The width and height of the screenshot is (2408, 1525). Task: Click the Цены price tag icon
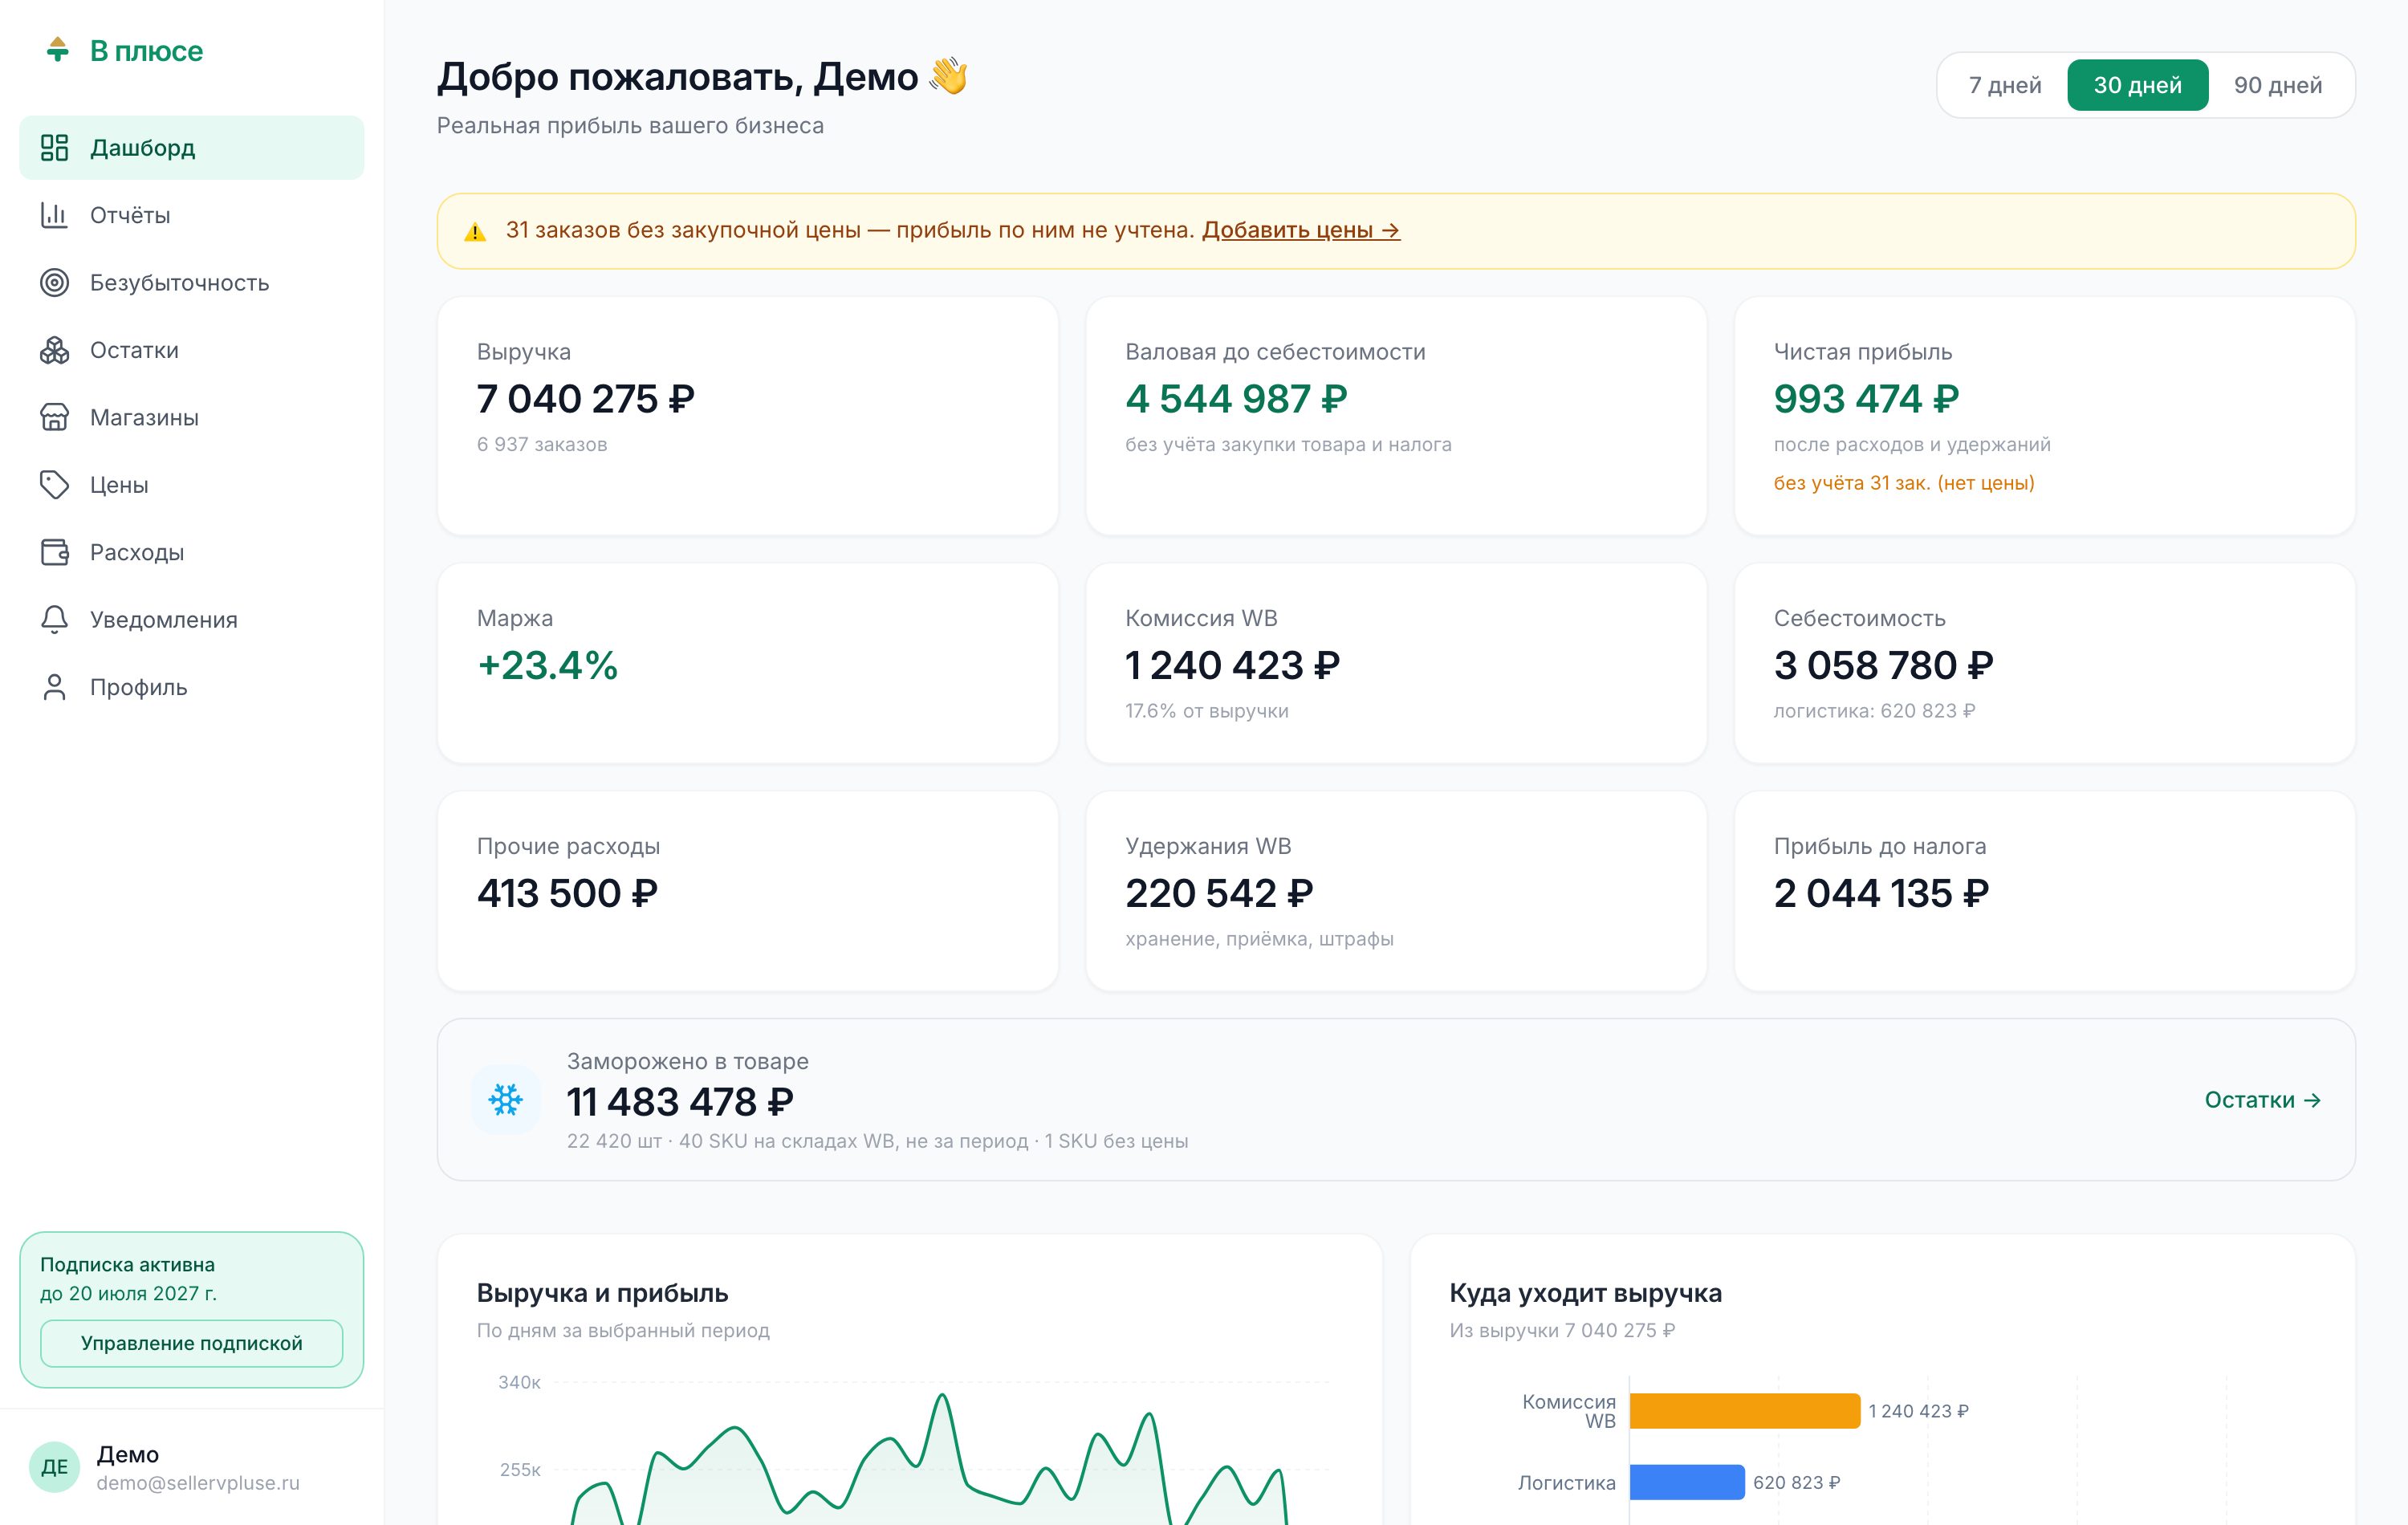coord(54,485)
